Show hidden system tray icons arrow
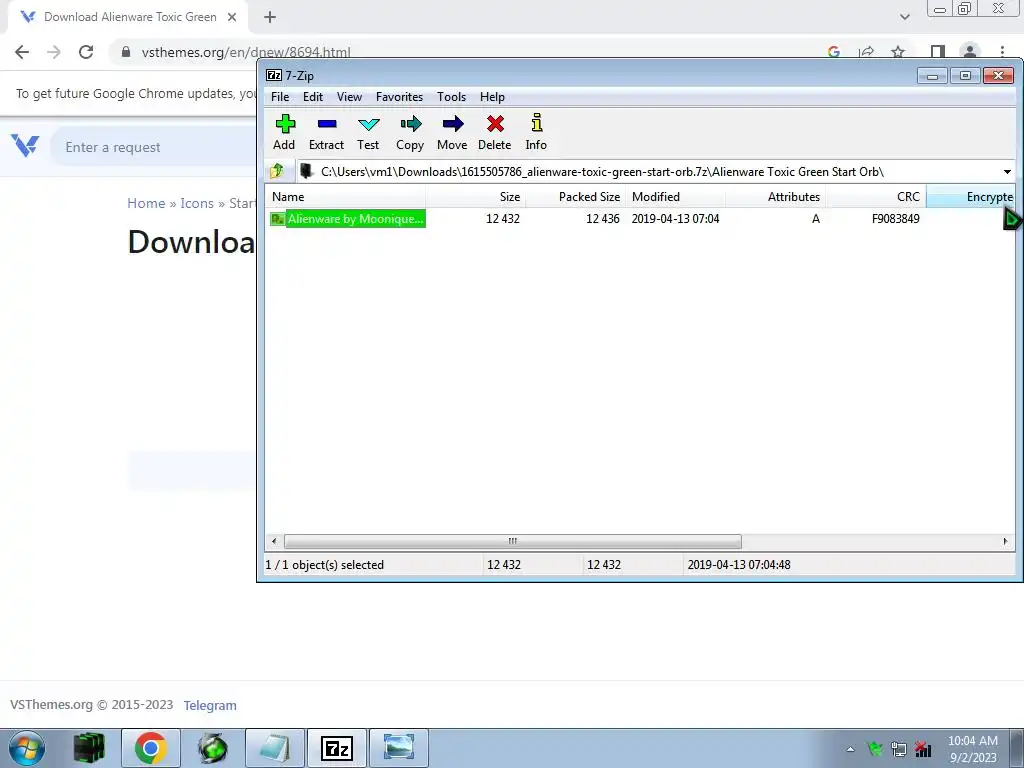1024x768 pixels. pos(850,749)
